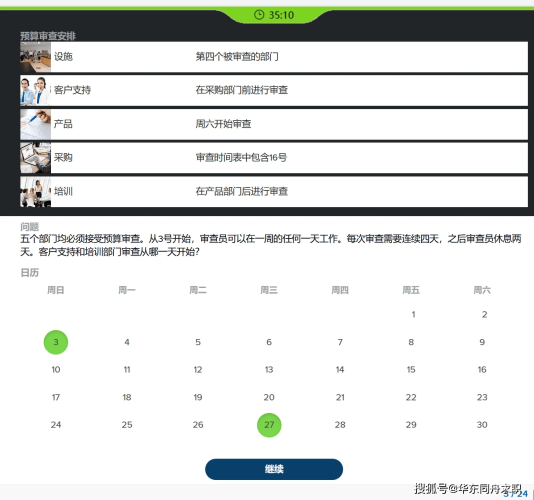This screenshot has width=534, height=500.
Task: Select calendar date 3
Action: pos(56,342)
